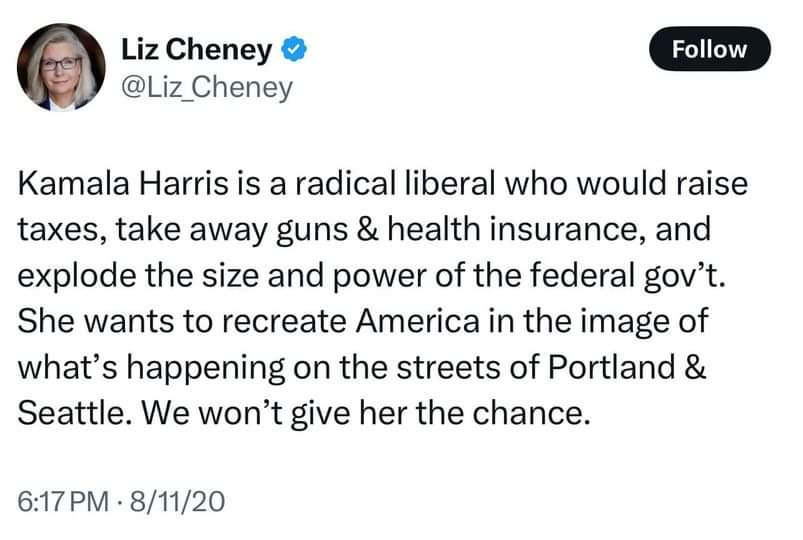The height and width of the screenshot is (540, 803).
Task: Open the Liz Cheney profile picture
Action: point(61,67)
